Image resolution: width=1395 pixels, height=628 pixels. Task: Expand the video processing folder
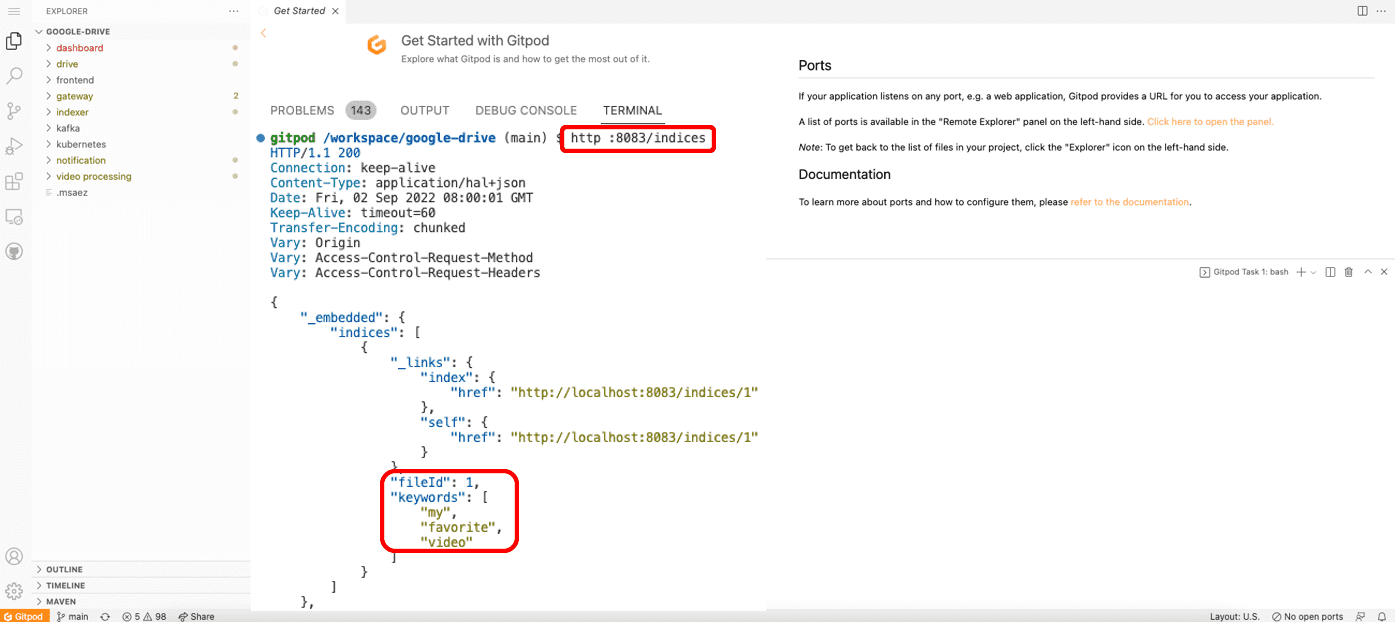tap(94, 176)
